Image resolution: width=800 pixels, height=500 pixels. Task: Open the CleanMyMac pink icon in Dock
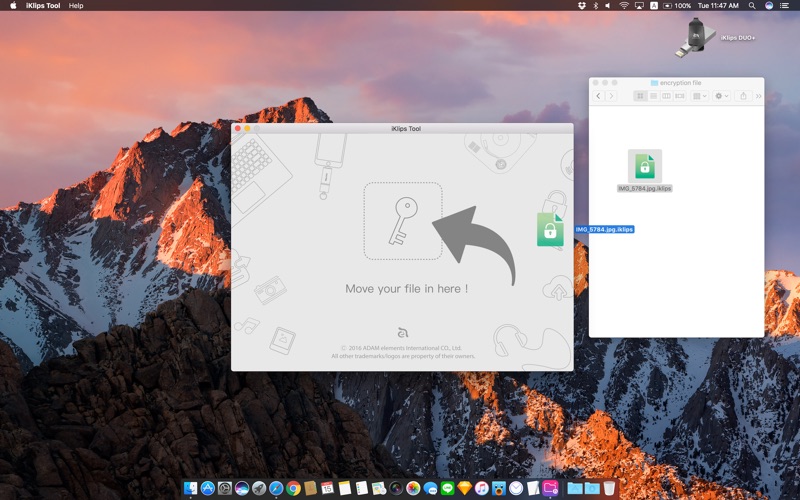pyautogui.click(x=551, y=488)
